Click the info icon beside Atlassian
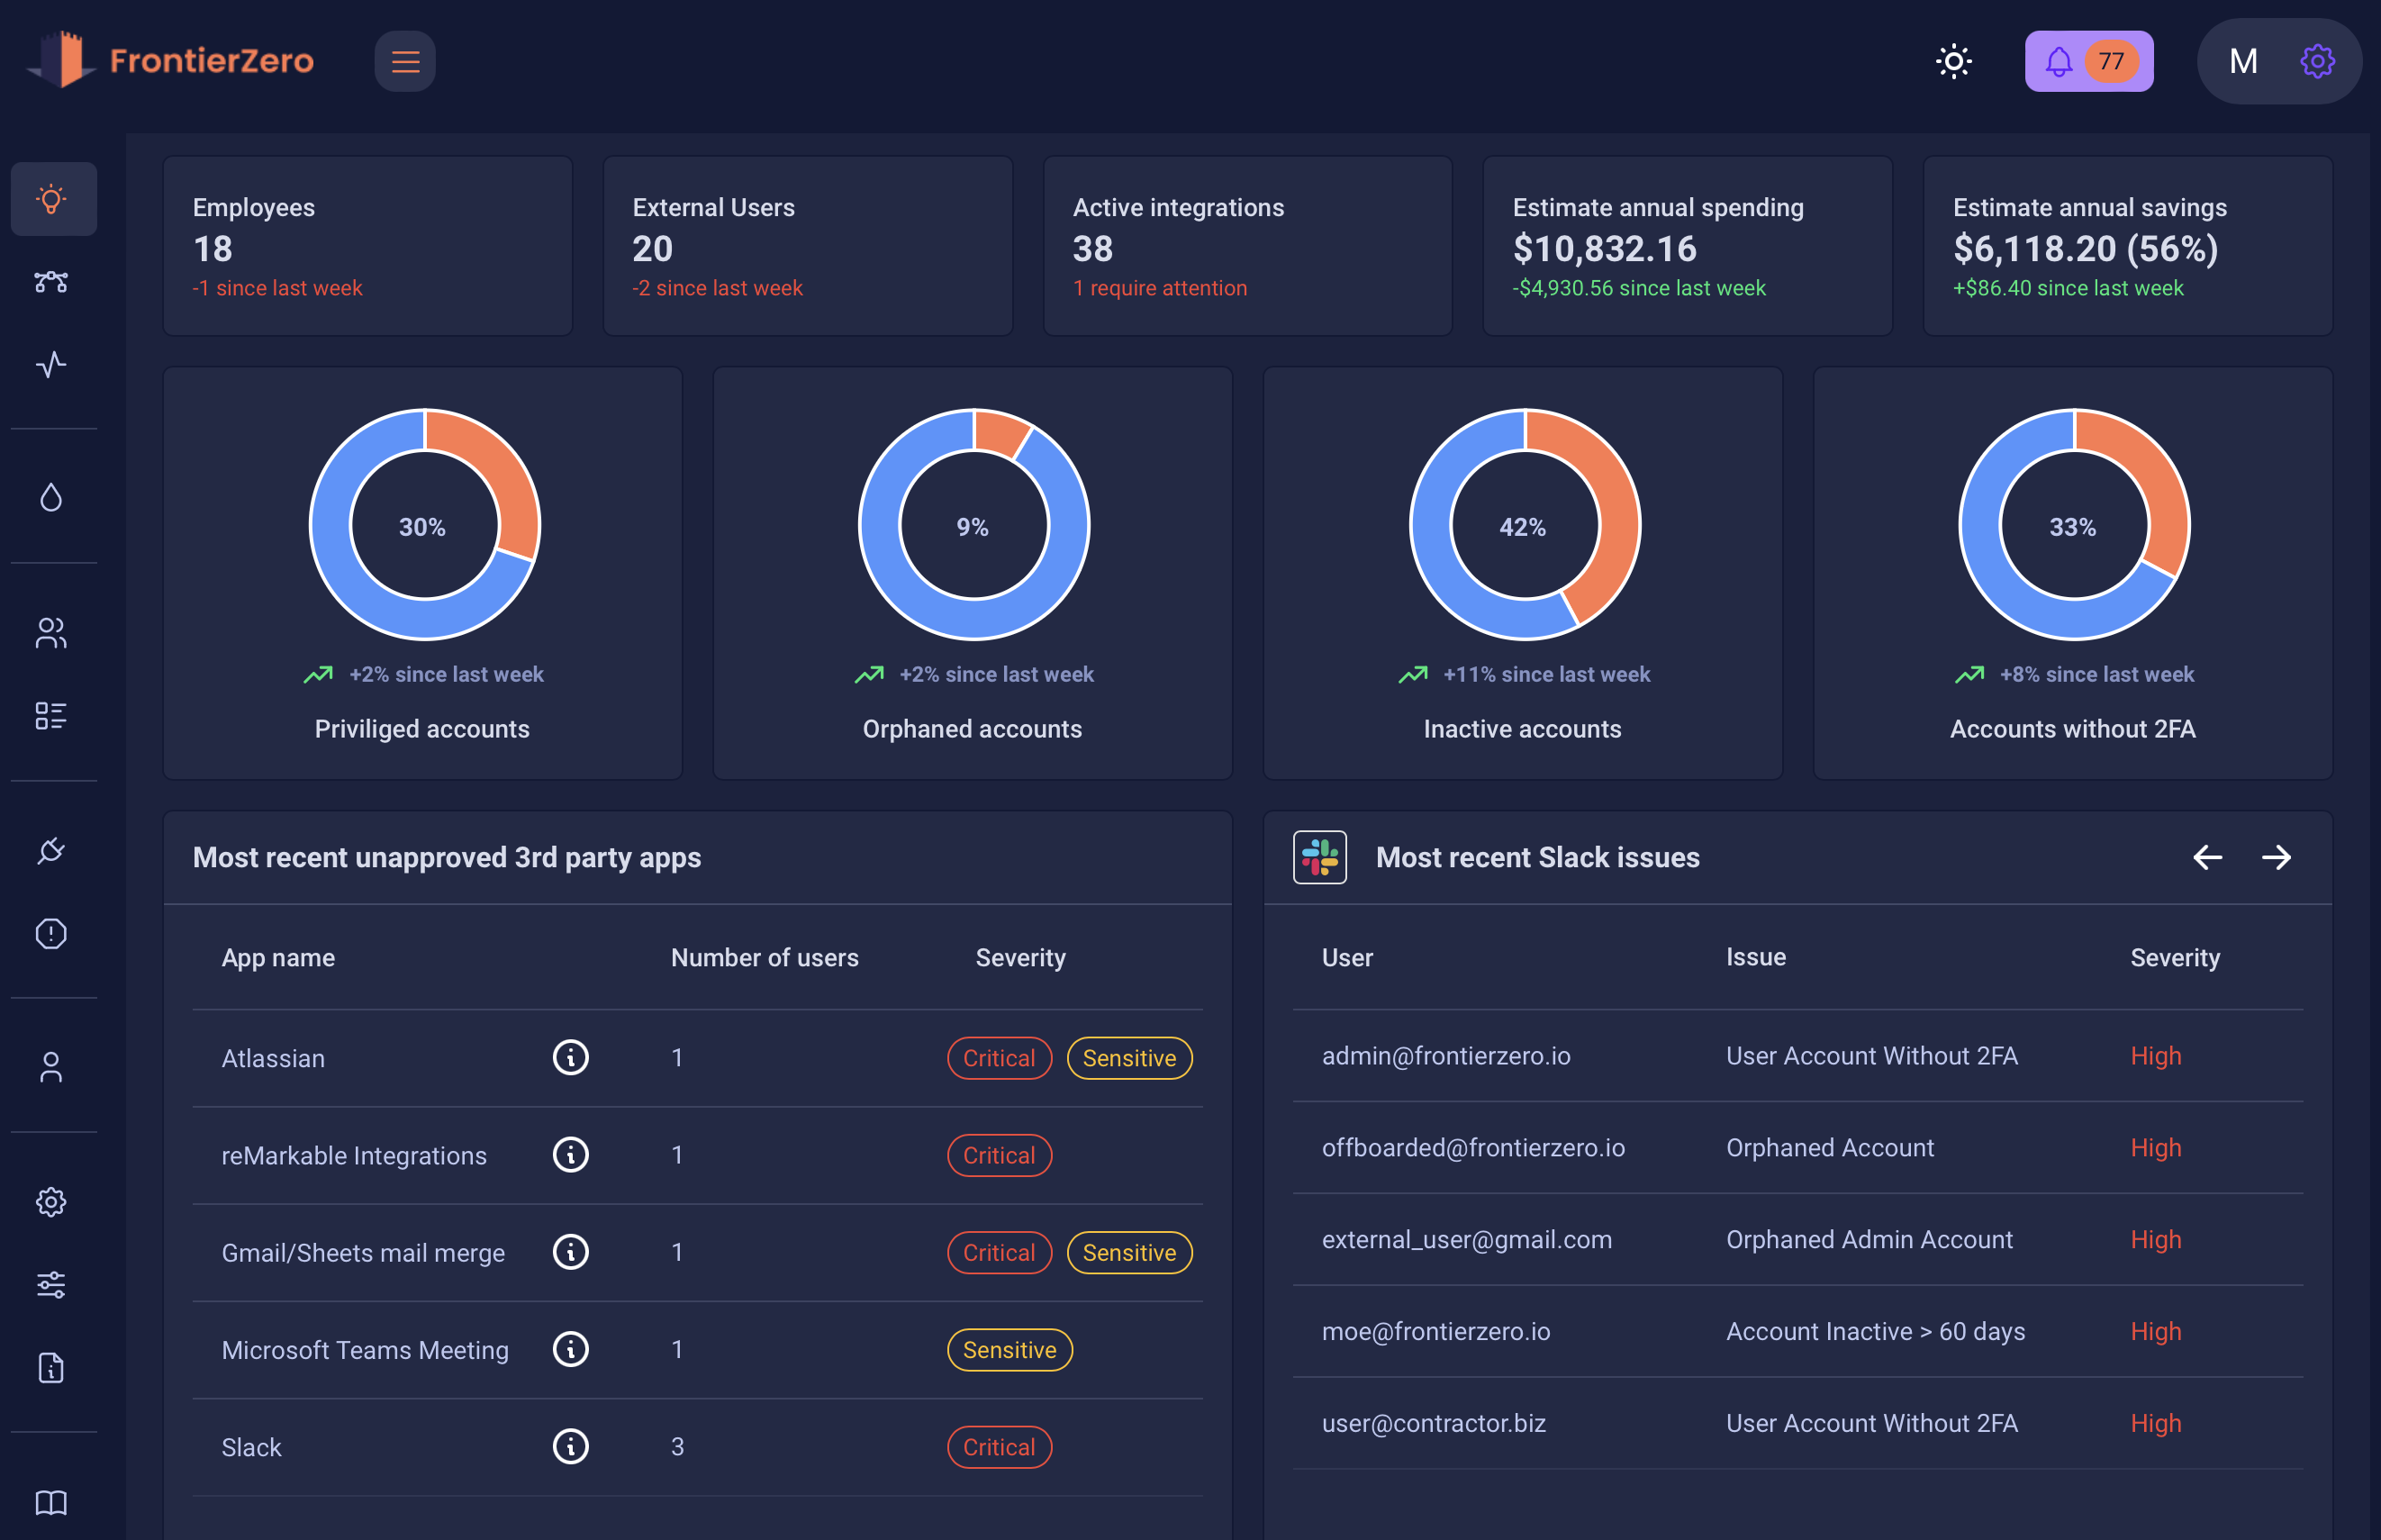 pos(571,1057)
